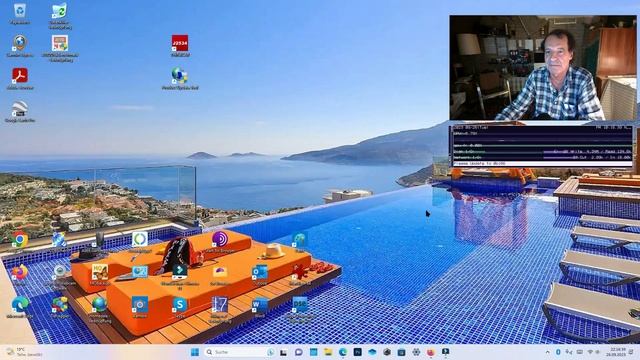Open the Wi-Fi network tray icon
Viewport: 640px width, 360px height.
(x=590, y=352)
